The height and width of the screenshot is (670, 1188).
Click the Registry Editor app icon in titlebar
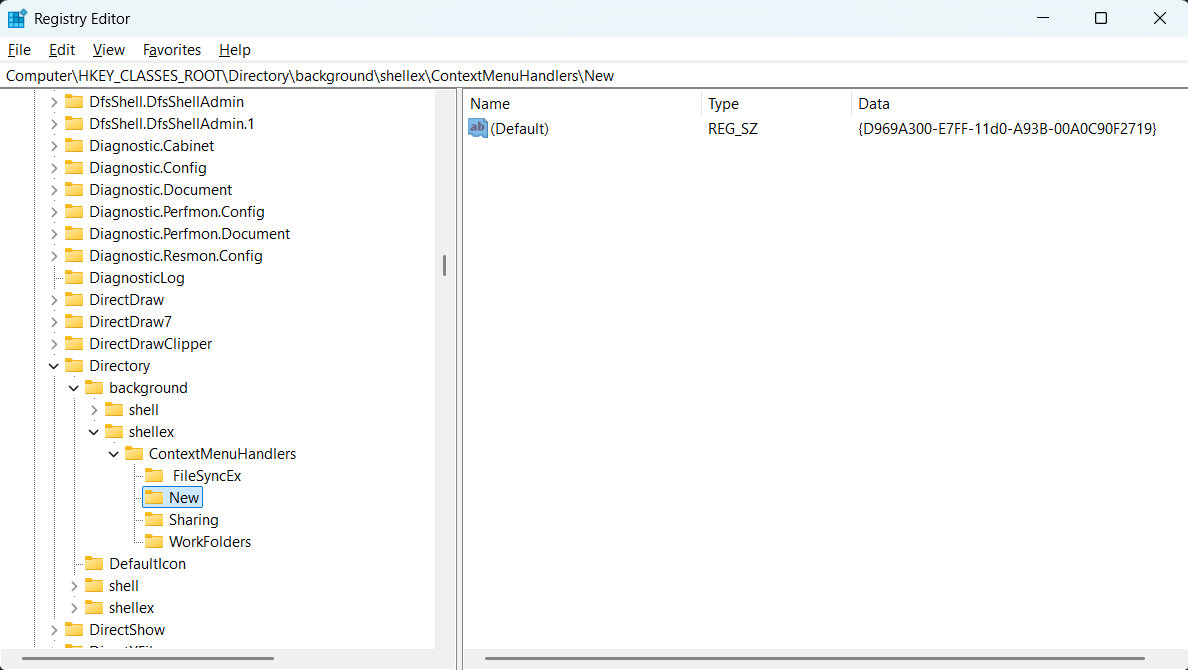pyautogui.click(x=19, y=18)
